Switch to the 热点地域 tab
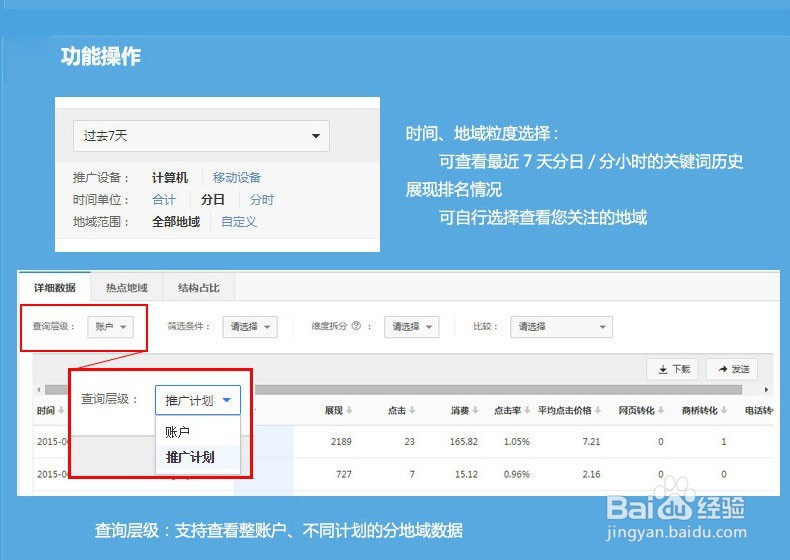 (126, 287)
